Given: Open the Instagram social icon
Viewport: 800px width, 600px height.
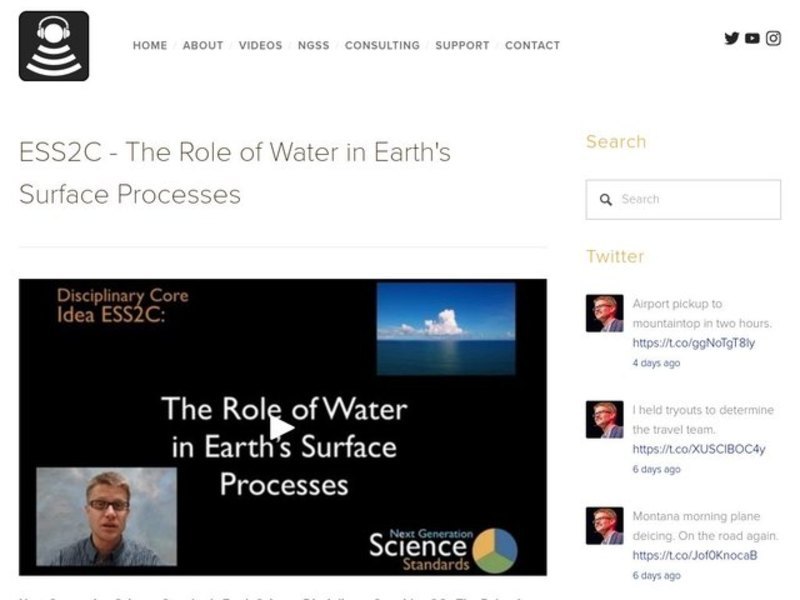Looking at the screenshot, I should point(773,39).
